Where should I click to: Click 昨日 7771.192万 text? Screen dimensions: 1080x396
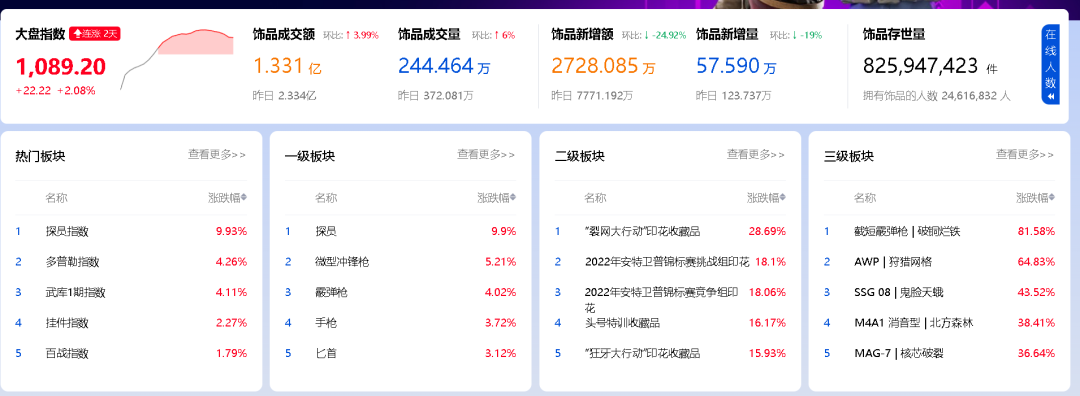(591, 96)
